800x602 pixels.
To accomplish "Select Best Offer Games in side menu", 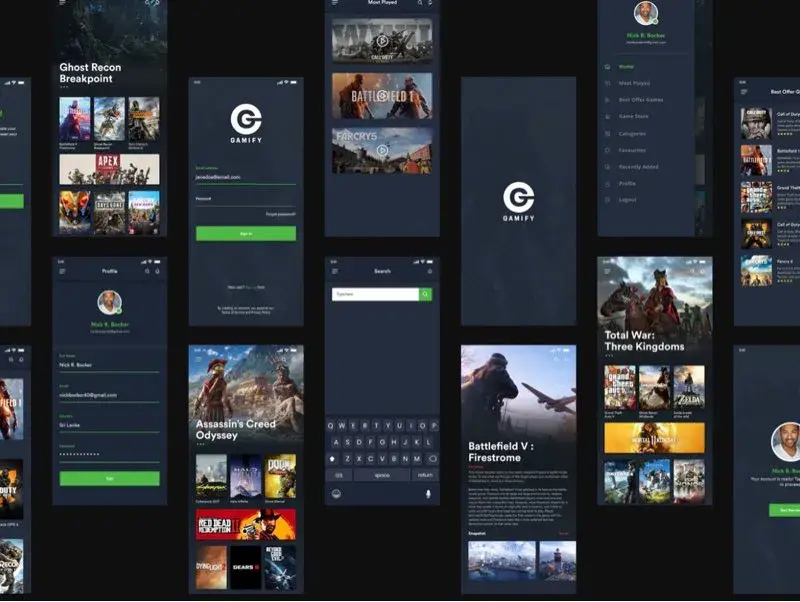I will coord(641,100).
